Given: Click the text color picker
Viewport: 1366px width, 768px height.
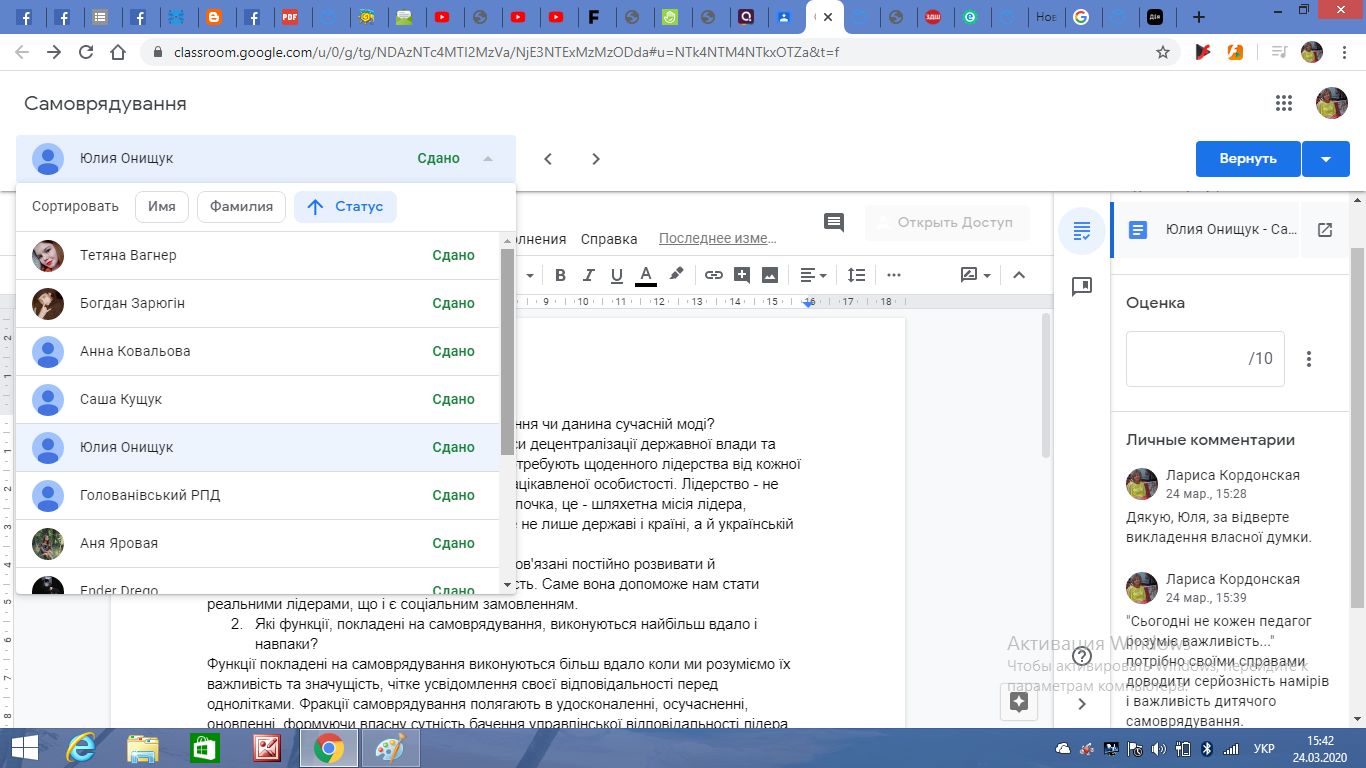Looking at the screenshot, I should point(645,275).
